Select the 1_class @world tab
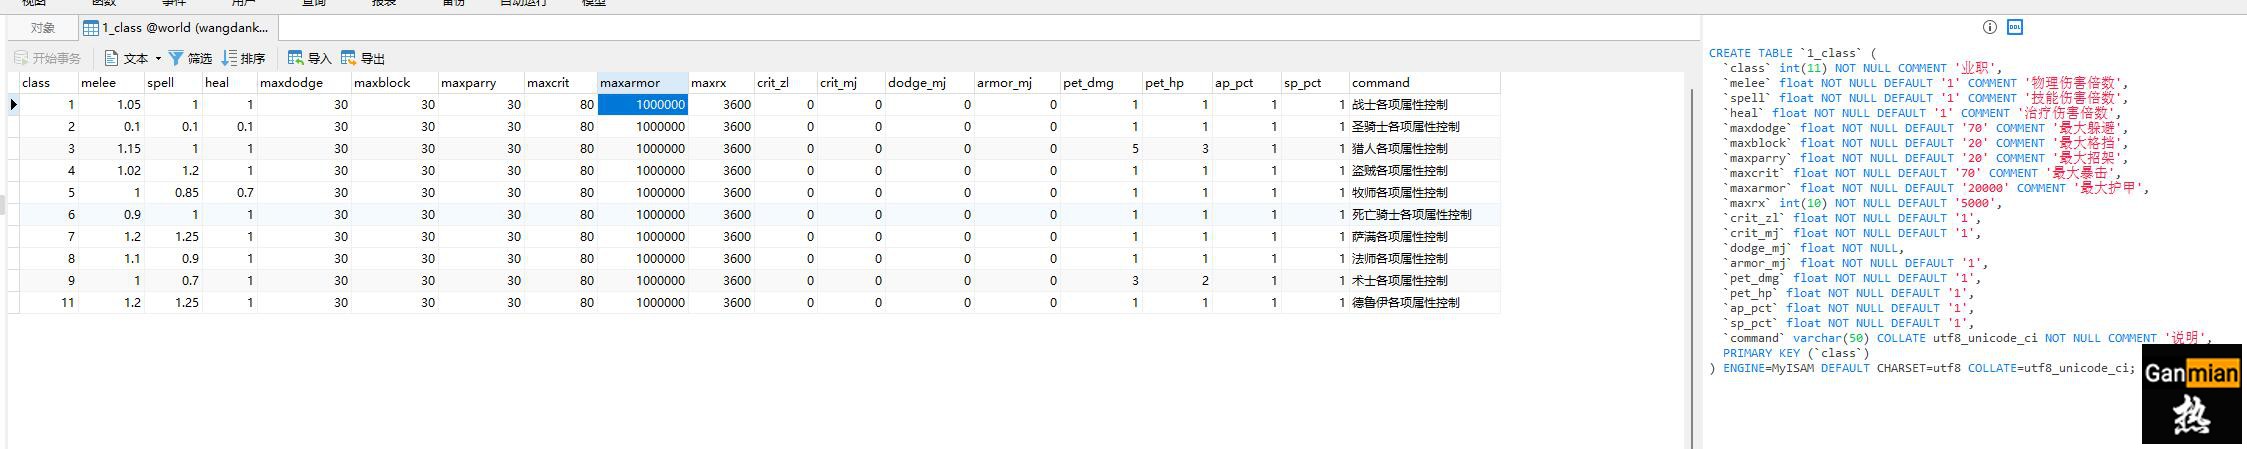The width and height of the screenshot is (2247, 449). click(176, 28)
